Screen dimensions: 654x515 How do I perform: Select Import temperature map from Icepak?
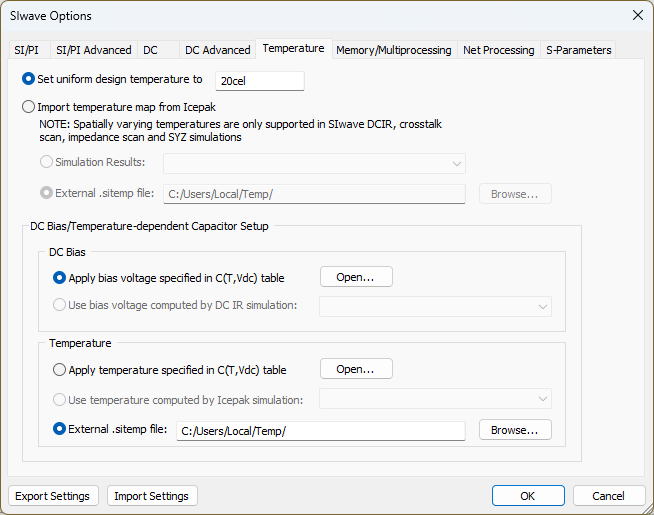tap(28, 105)
